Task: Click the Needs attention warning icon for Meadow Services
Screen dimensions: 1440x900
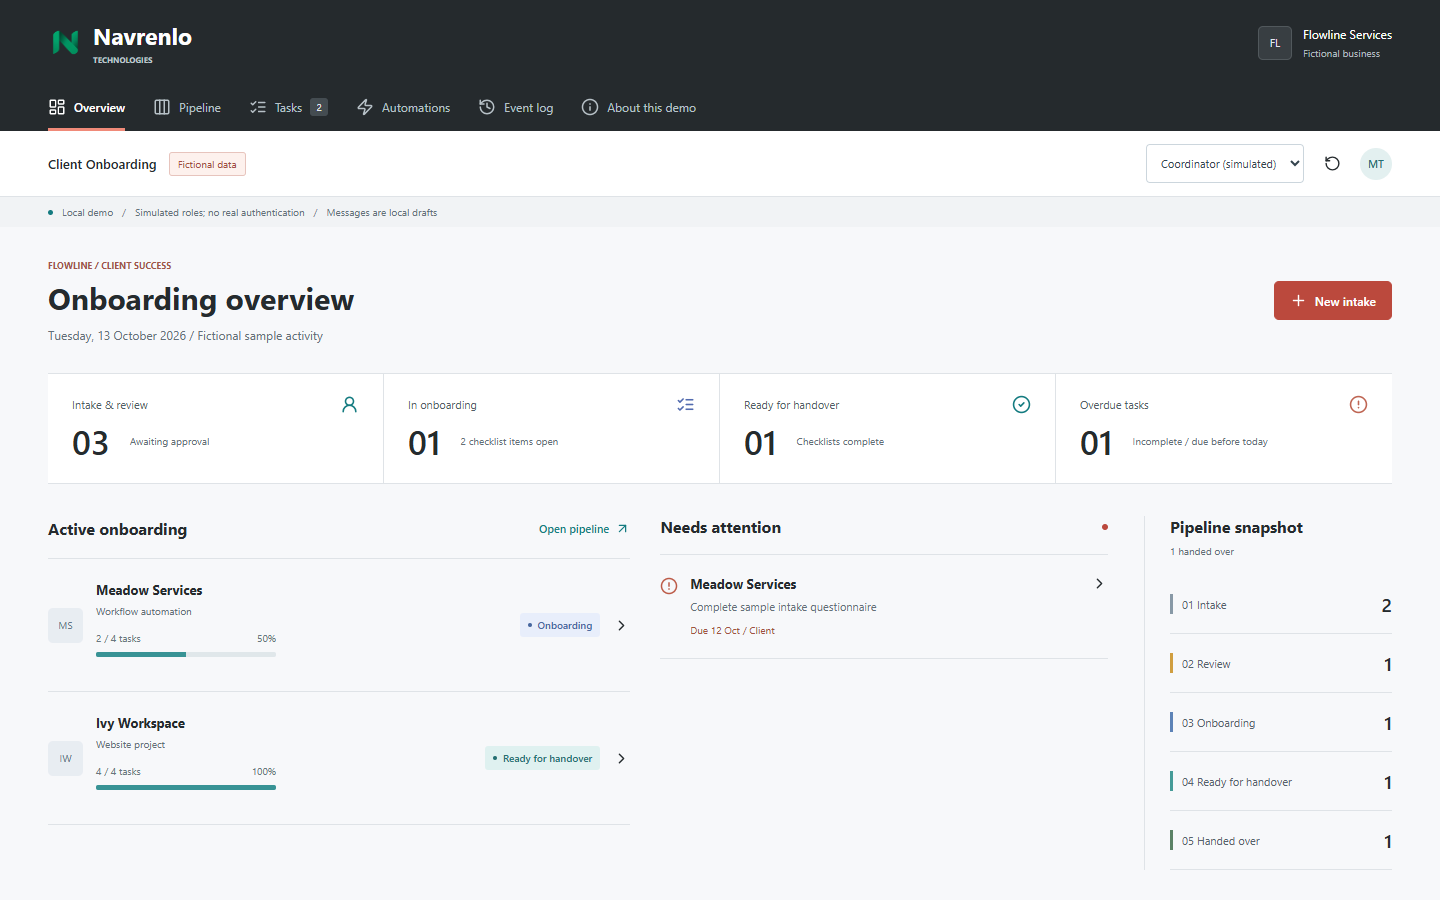Action: (x=669, y=586)
